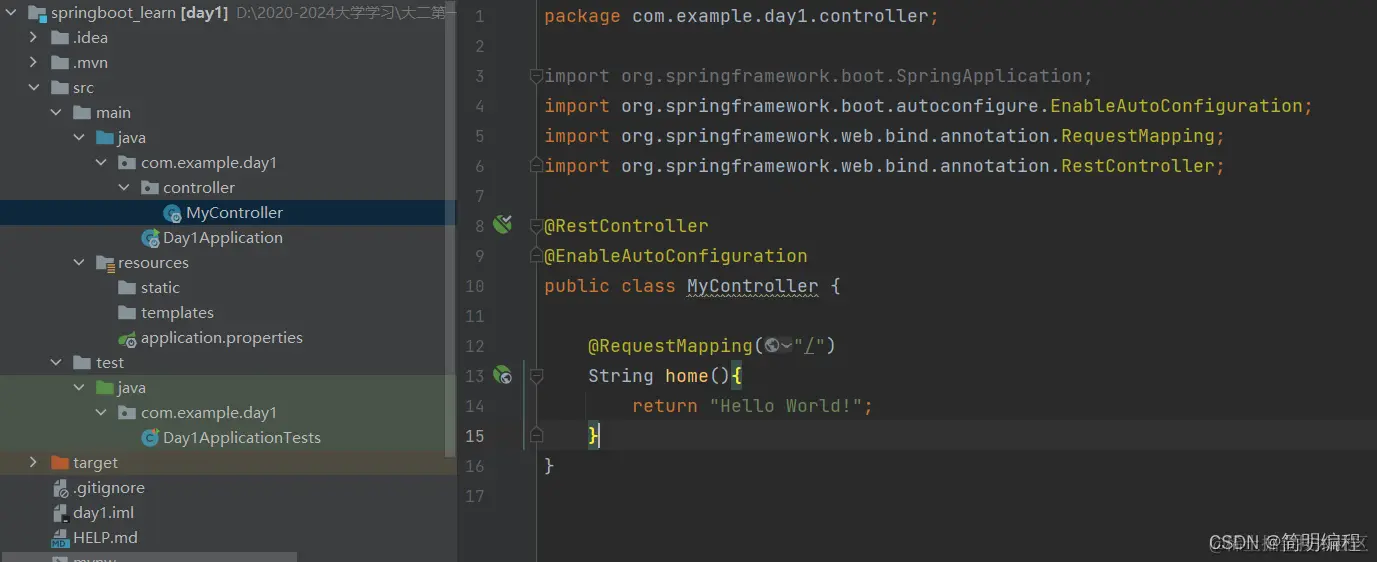Open HELP.md markdown file

[105, 538]
